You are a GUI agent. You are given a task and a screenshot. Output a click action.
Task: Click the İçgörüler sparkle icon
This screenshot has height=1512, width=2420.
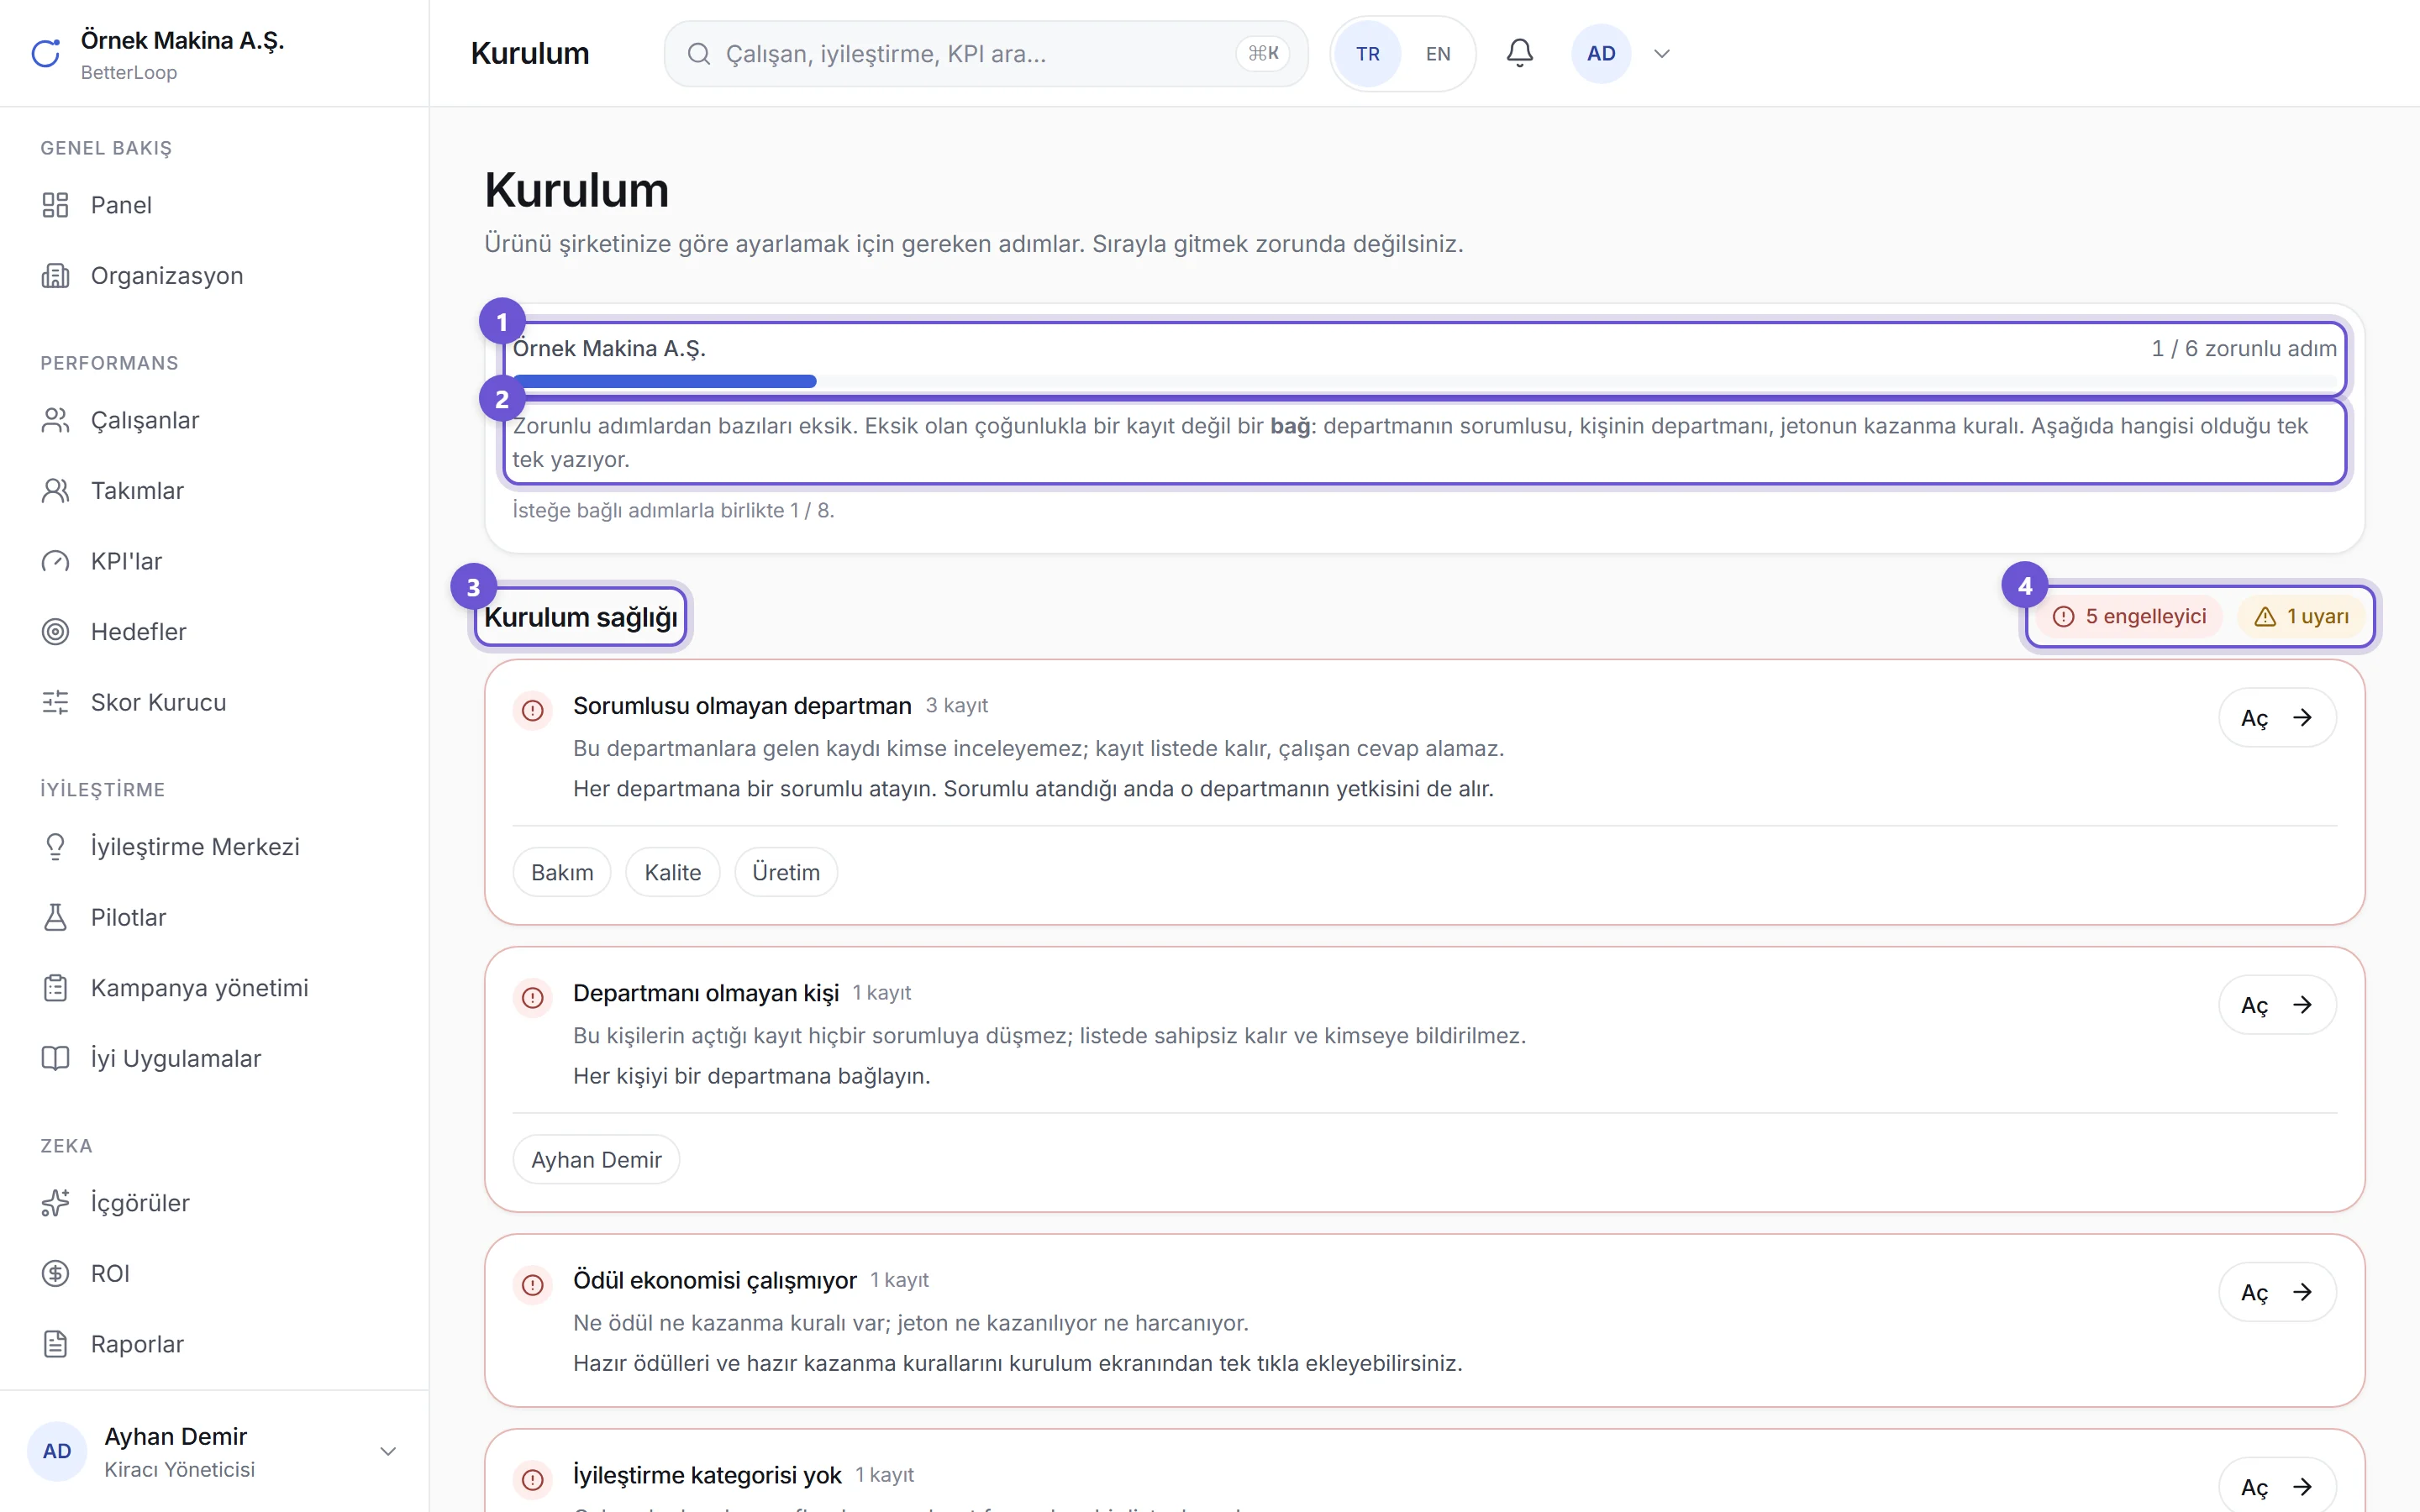pyautogui.click(x=55, y=1203)
